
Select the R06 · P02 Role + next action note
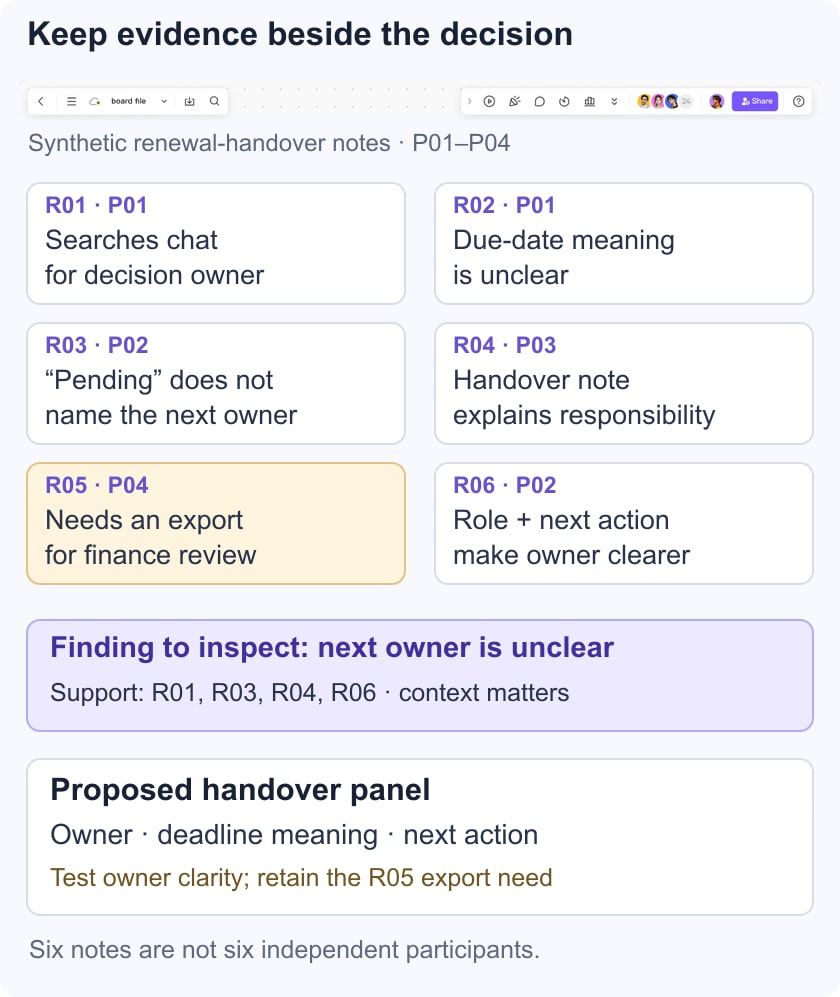pos(624,523)
